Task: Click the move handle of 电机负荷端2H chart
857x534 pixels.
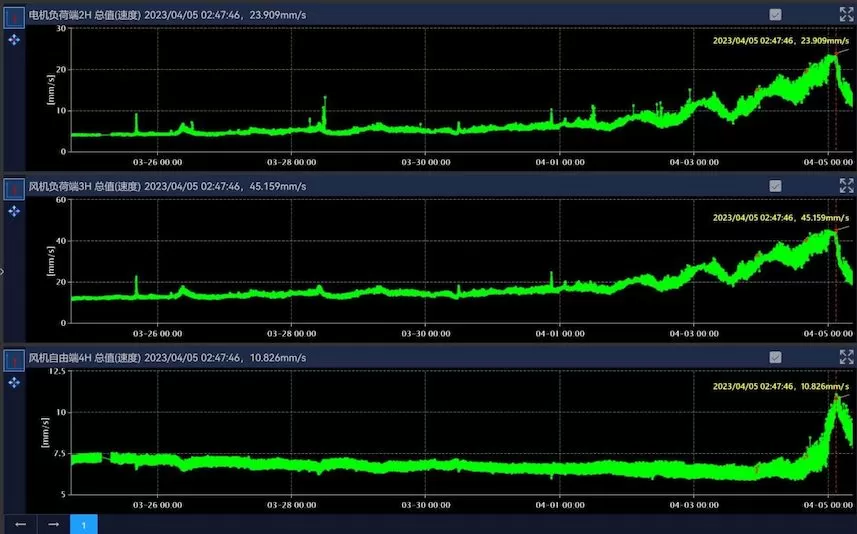Action: point(14,40)
